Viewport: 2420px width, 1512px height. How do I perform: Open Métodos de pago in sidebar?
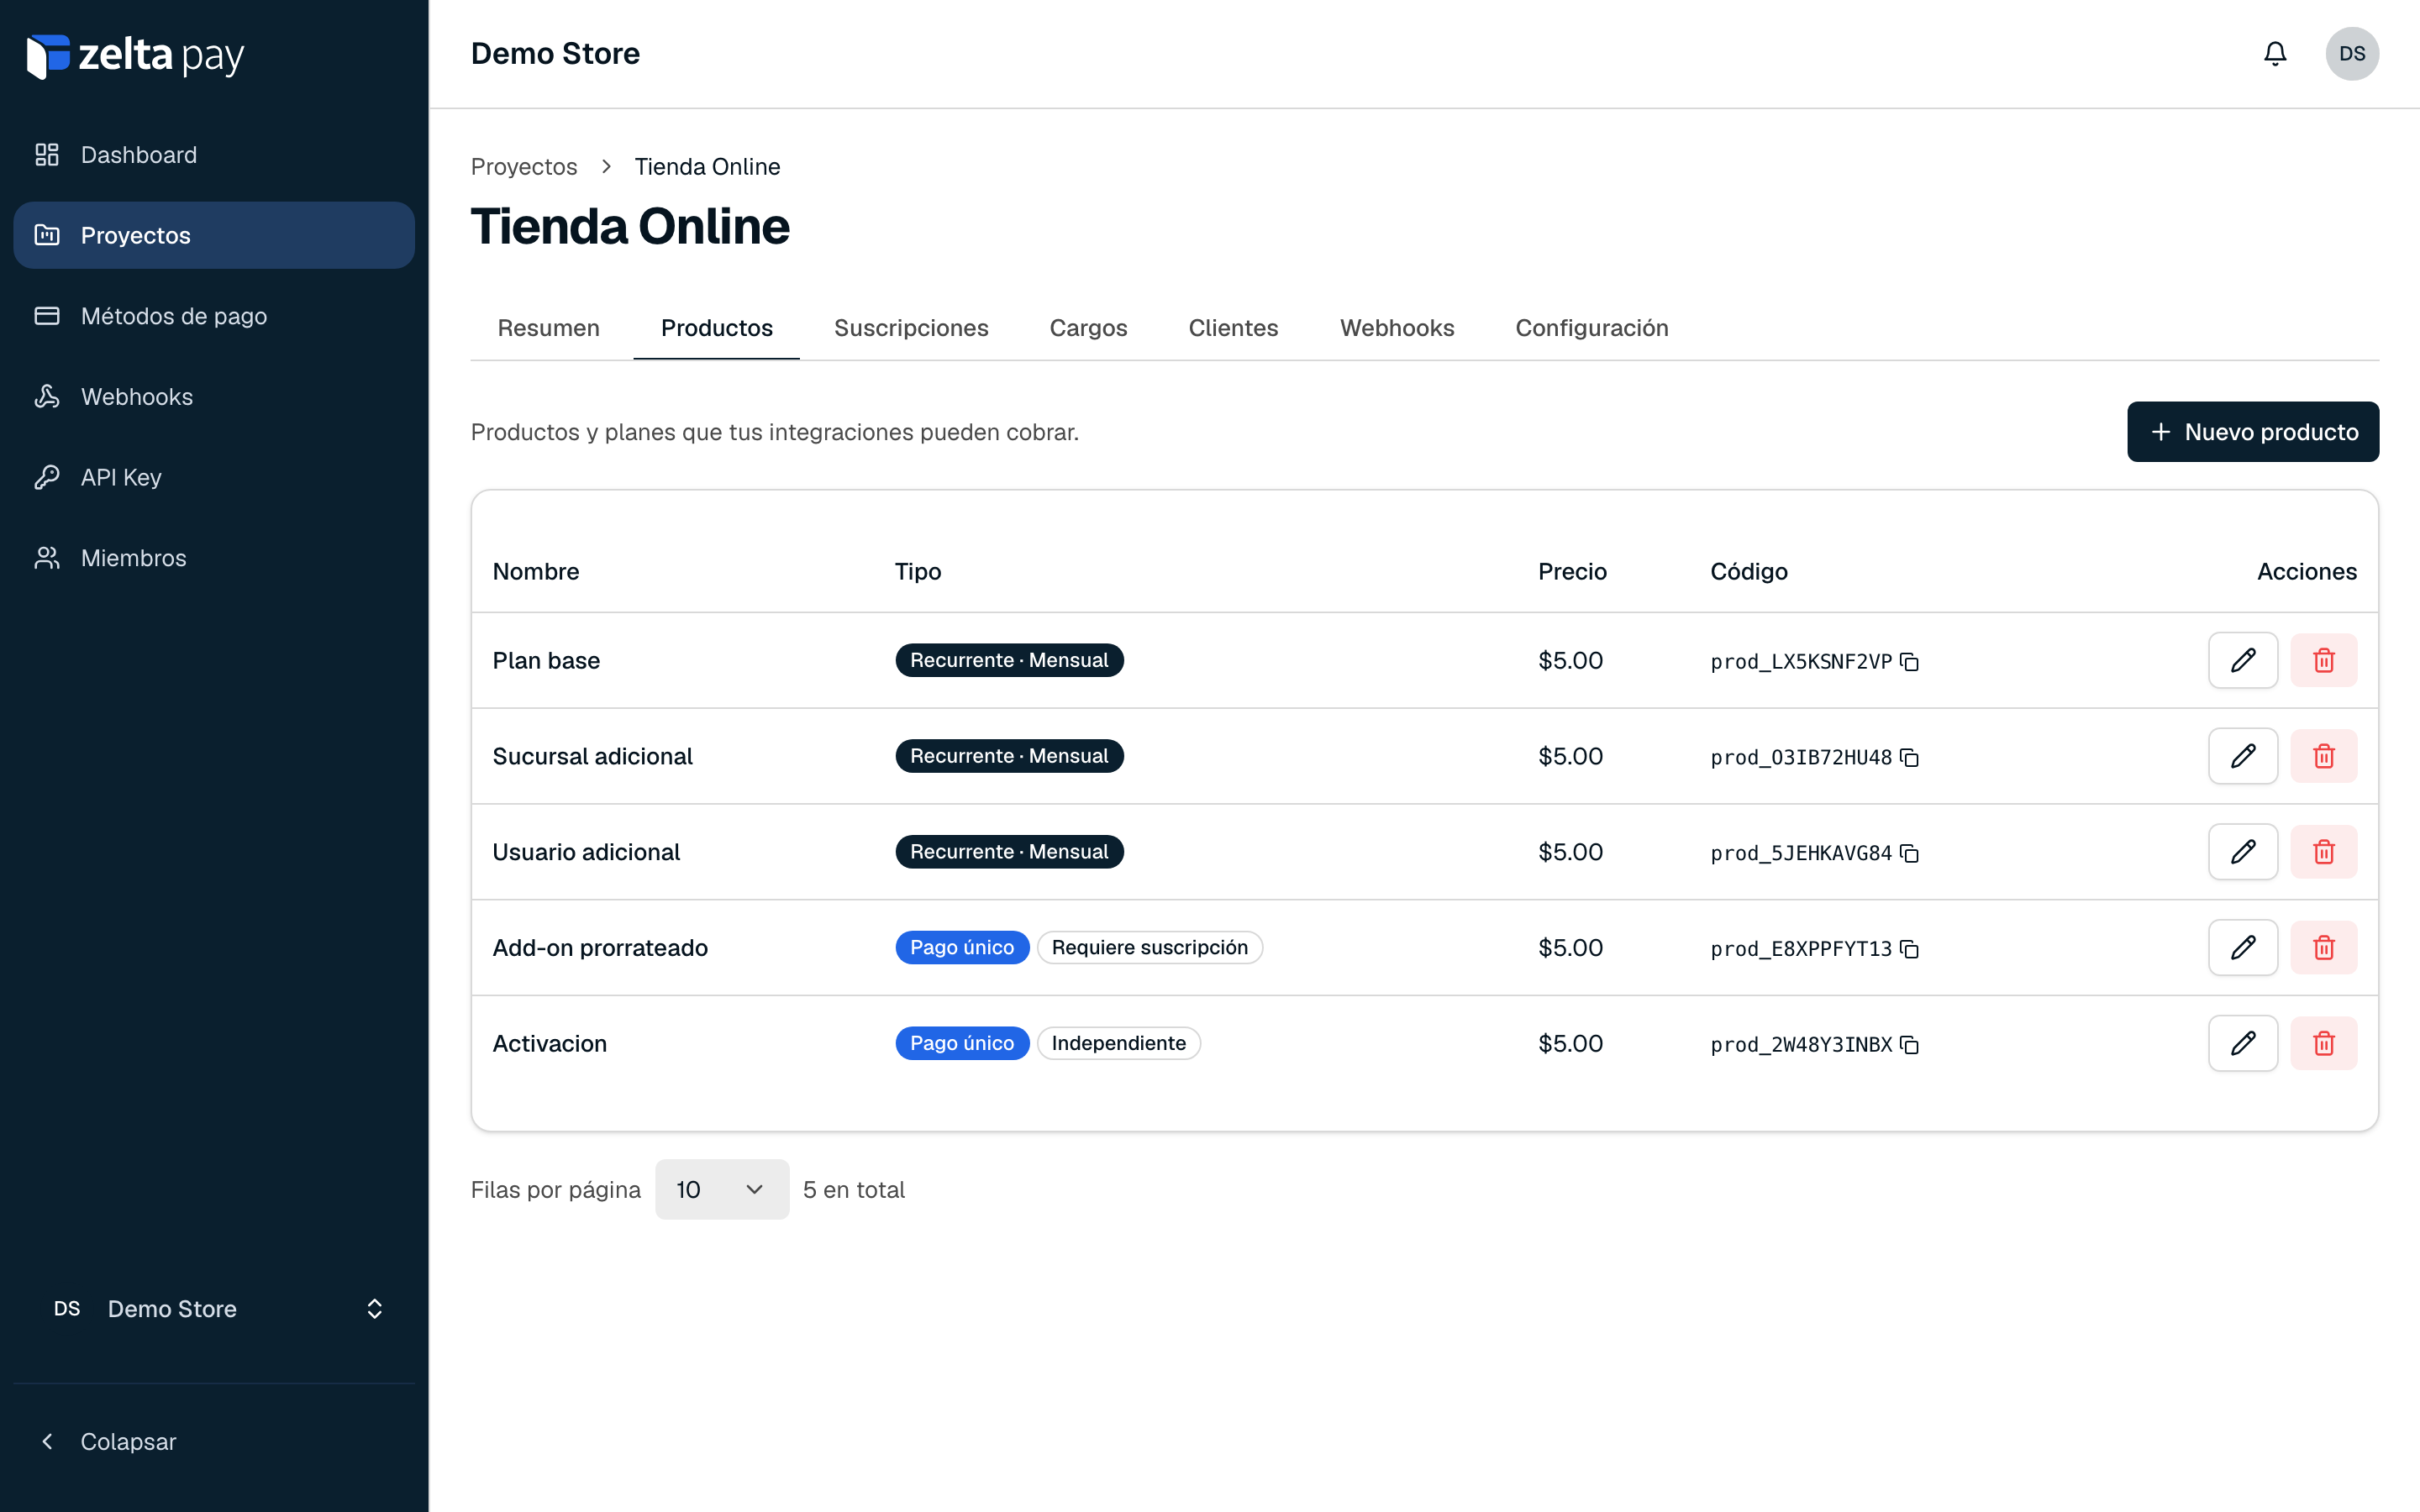[214, 316]
